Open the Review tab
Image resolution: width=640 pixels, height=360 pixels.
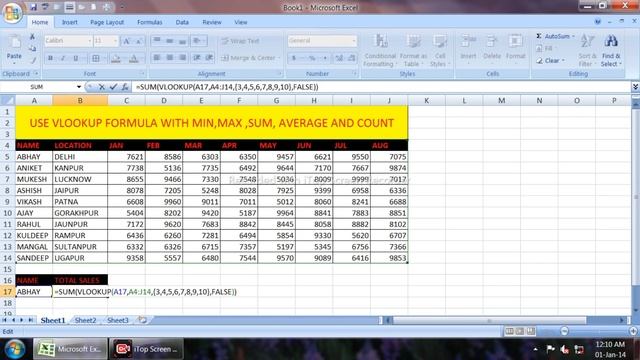[212, 22]
